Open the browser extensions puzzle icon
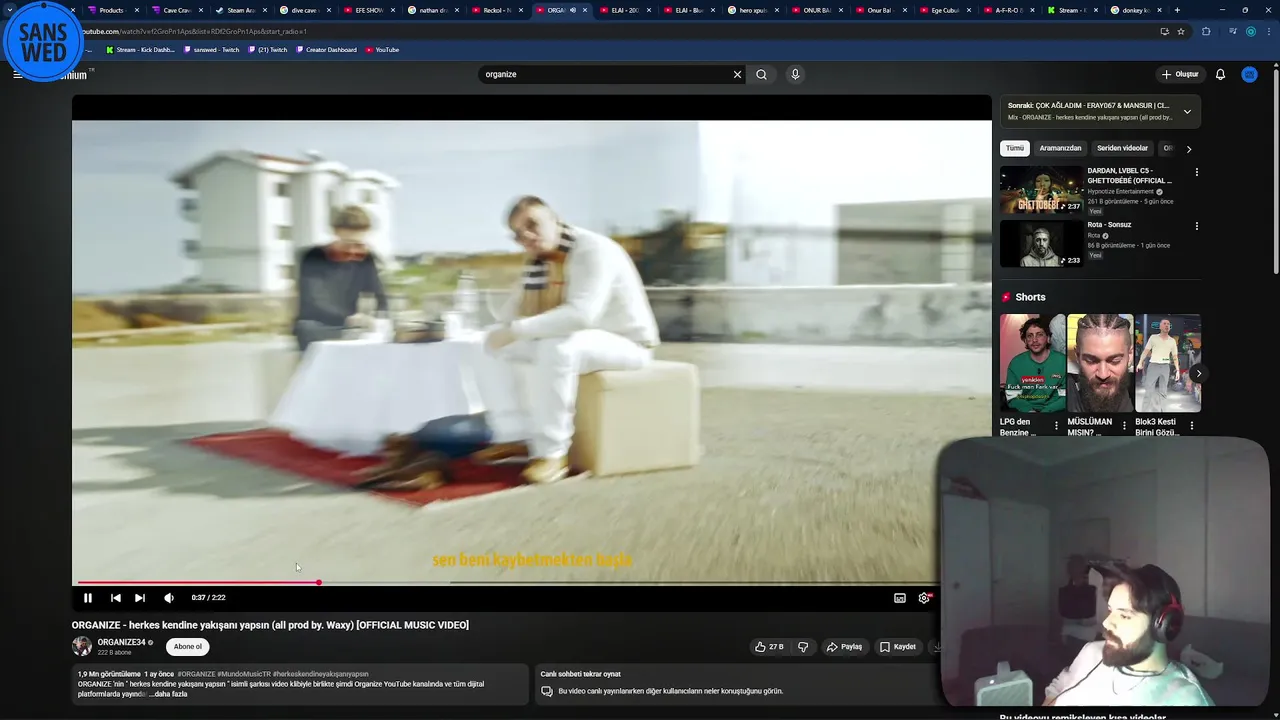Viewport: 1280px width, 720px height. coord(1206,31)
